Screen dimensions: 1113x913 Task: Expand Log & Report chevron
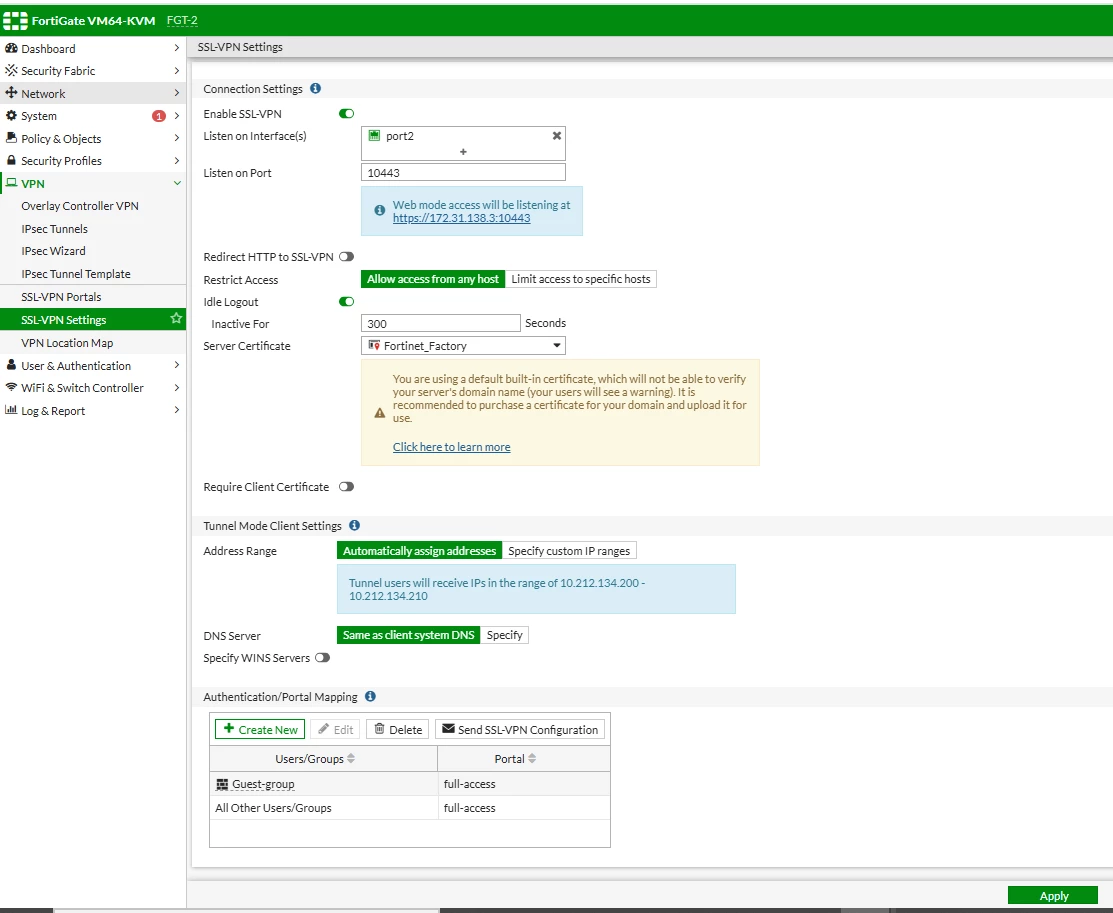pos(177,410)
